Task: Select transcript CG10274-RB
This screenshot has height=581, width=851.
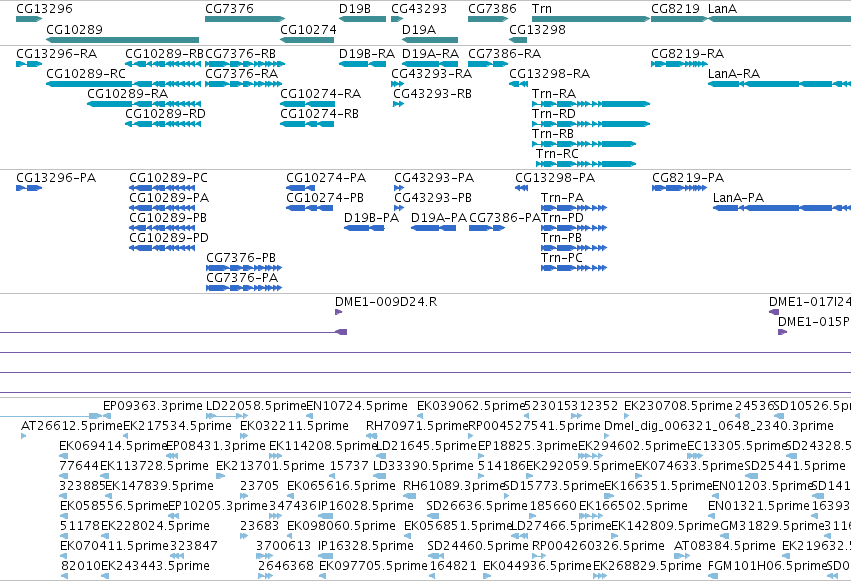Action: click(x=319, y=114)
